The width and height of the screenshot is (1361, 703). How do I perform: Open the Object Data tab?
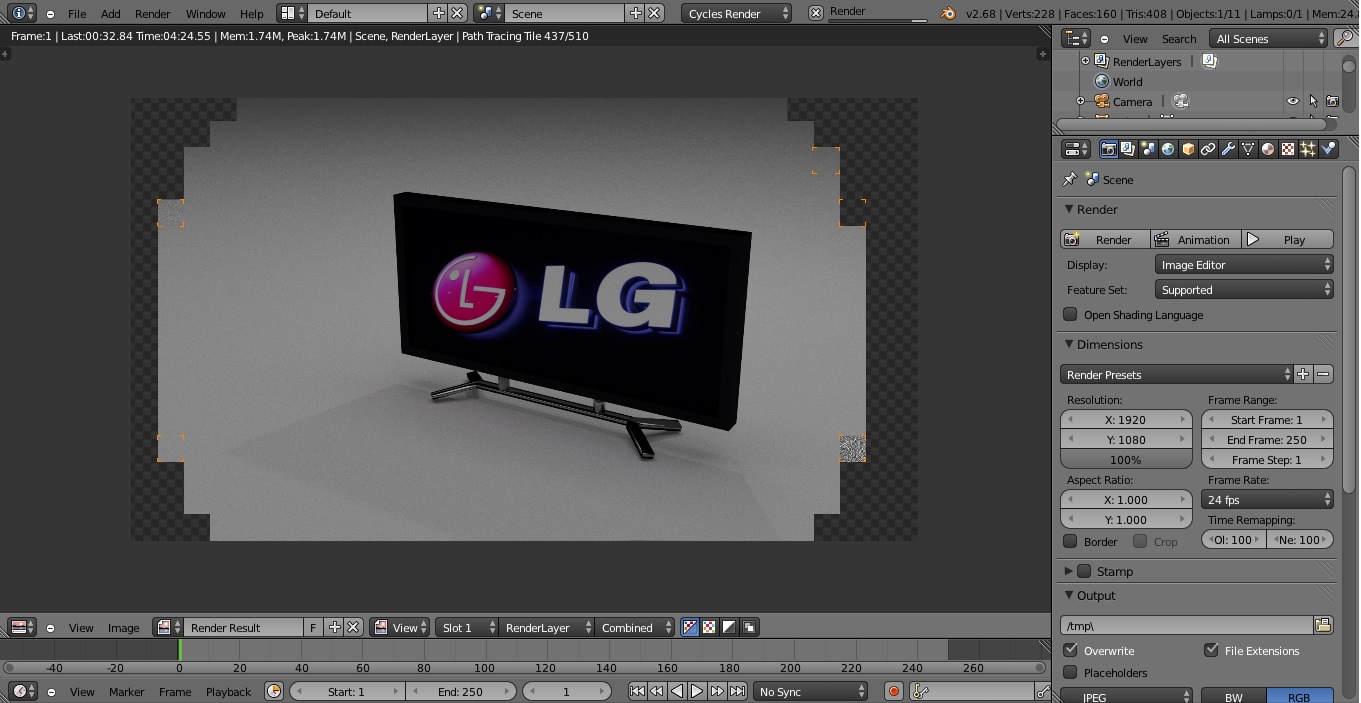[1248, 149]
